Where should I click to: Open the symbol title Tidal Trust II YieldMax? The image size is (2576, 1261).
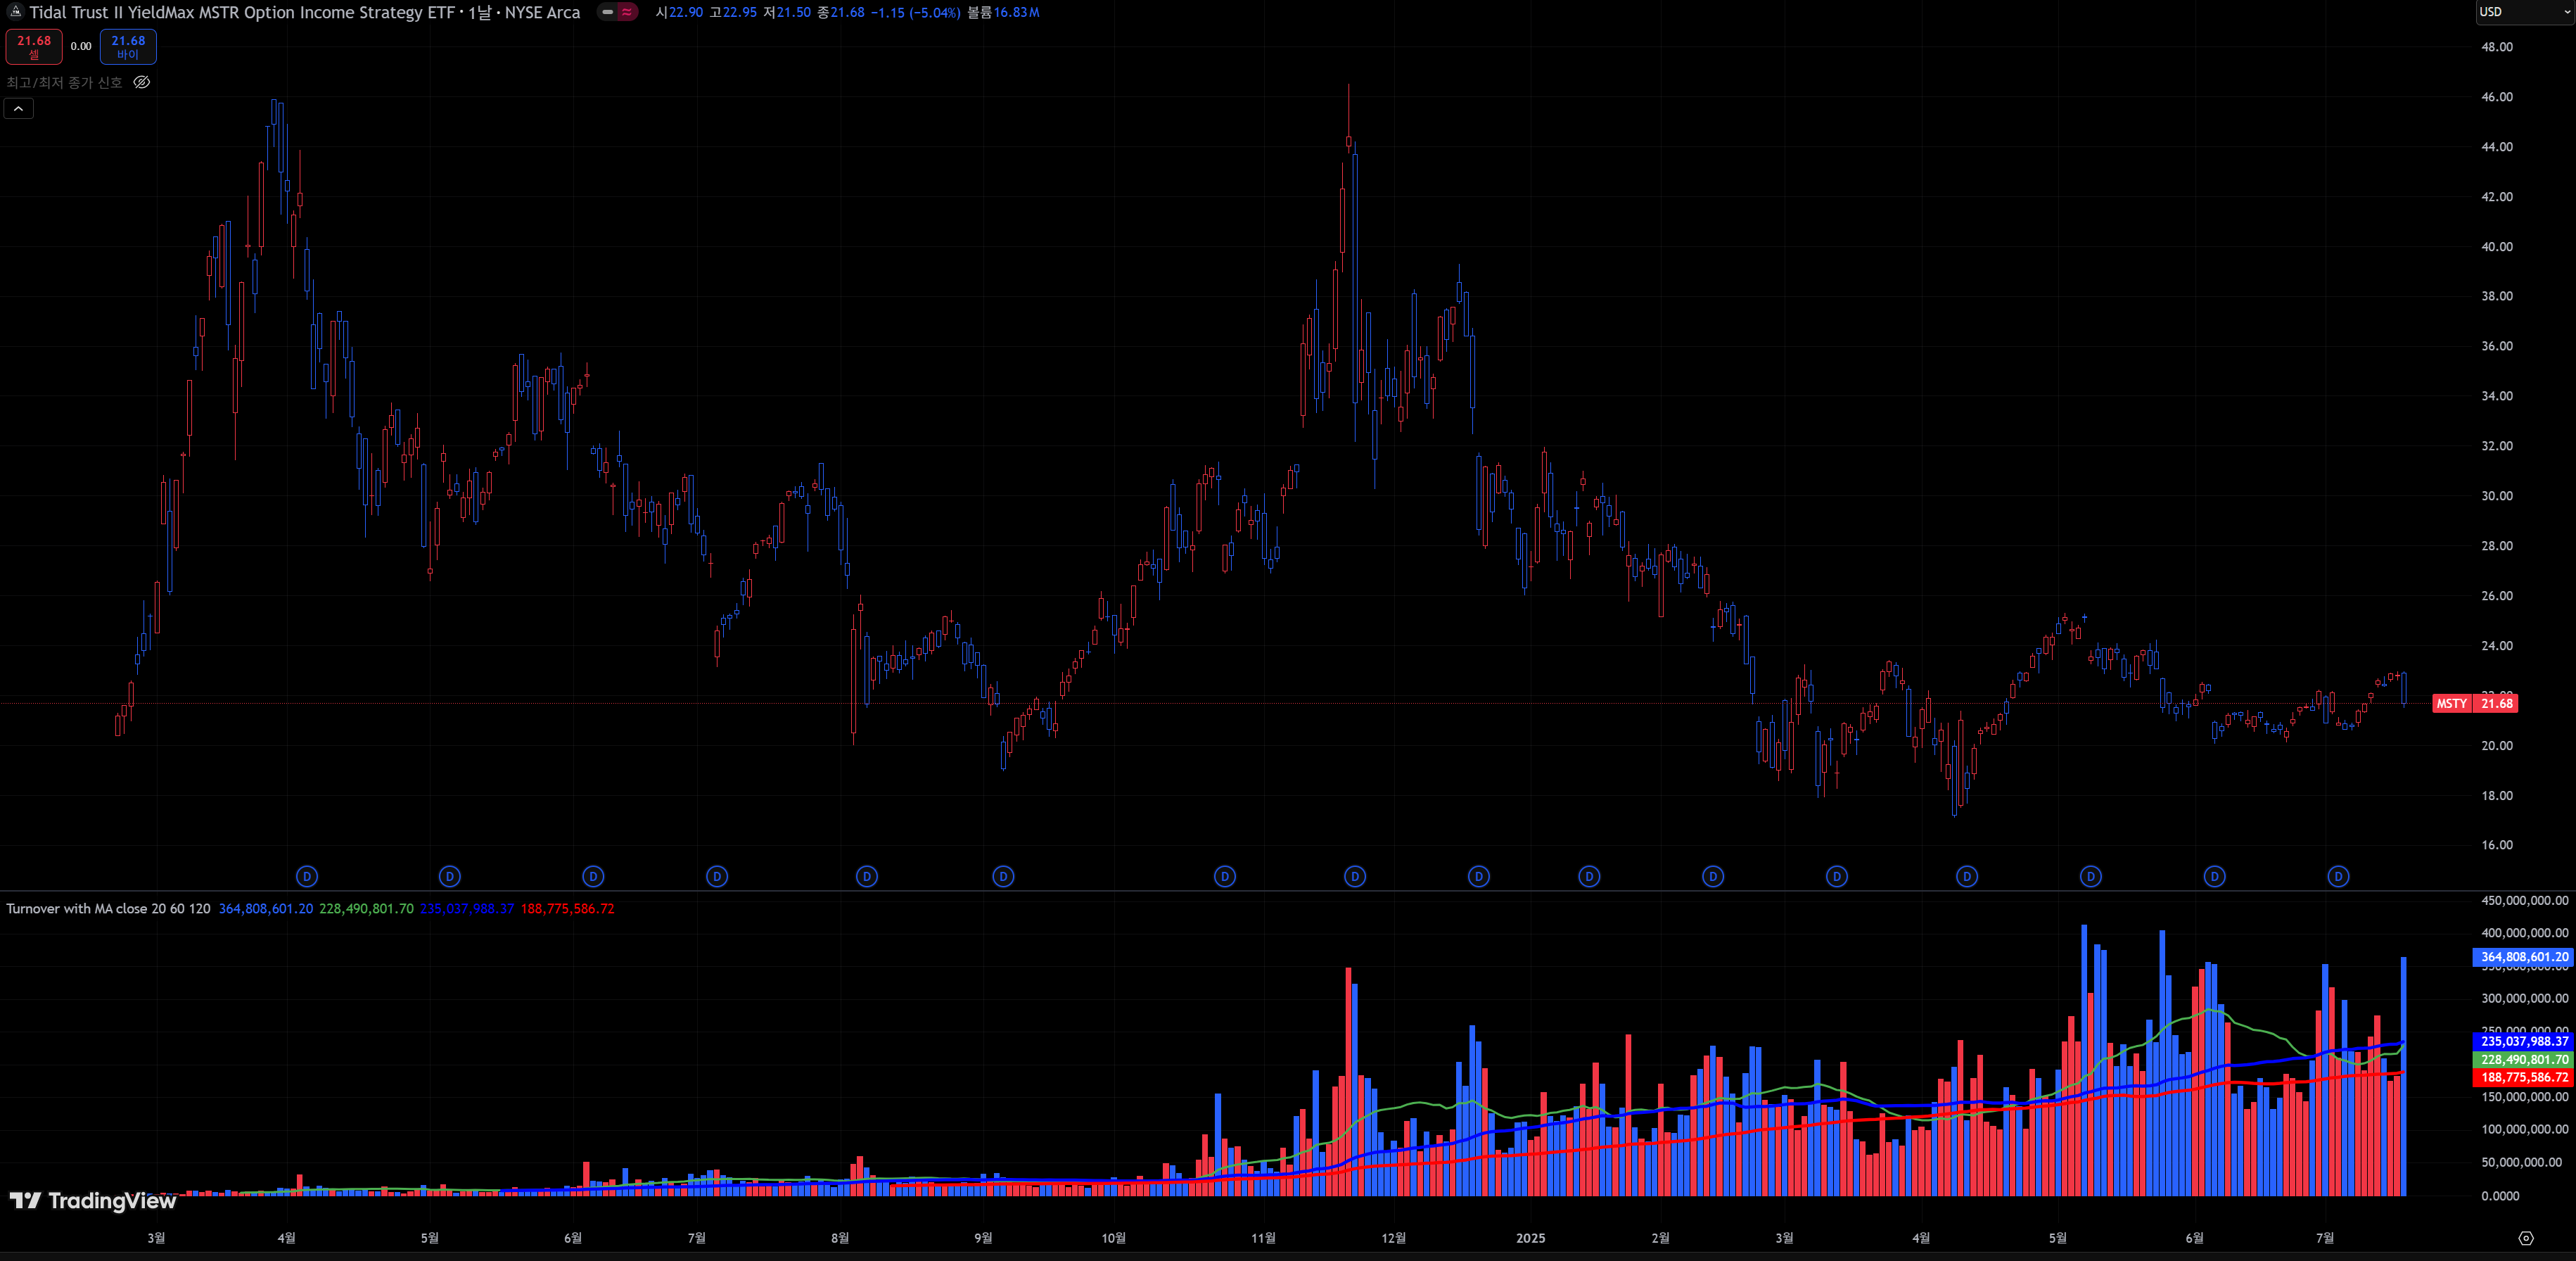(x=304, y=12)
